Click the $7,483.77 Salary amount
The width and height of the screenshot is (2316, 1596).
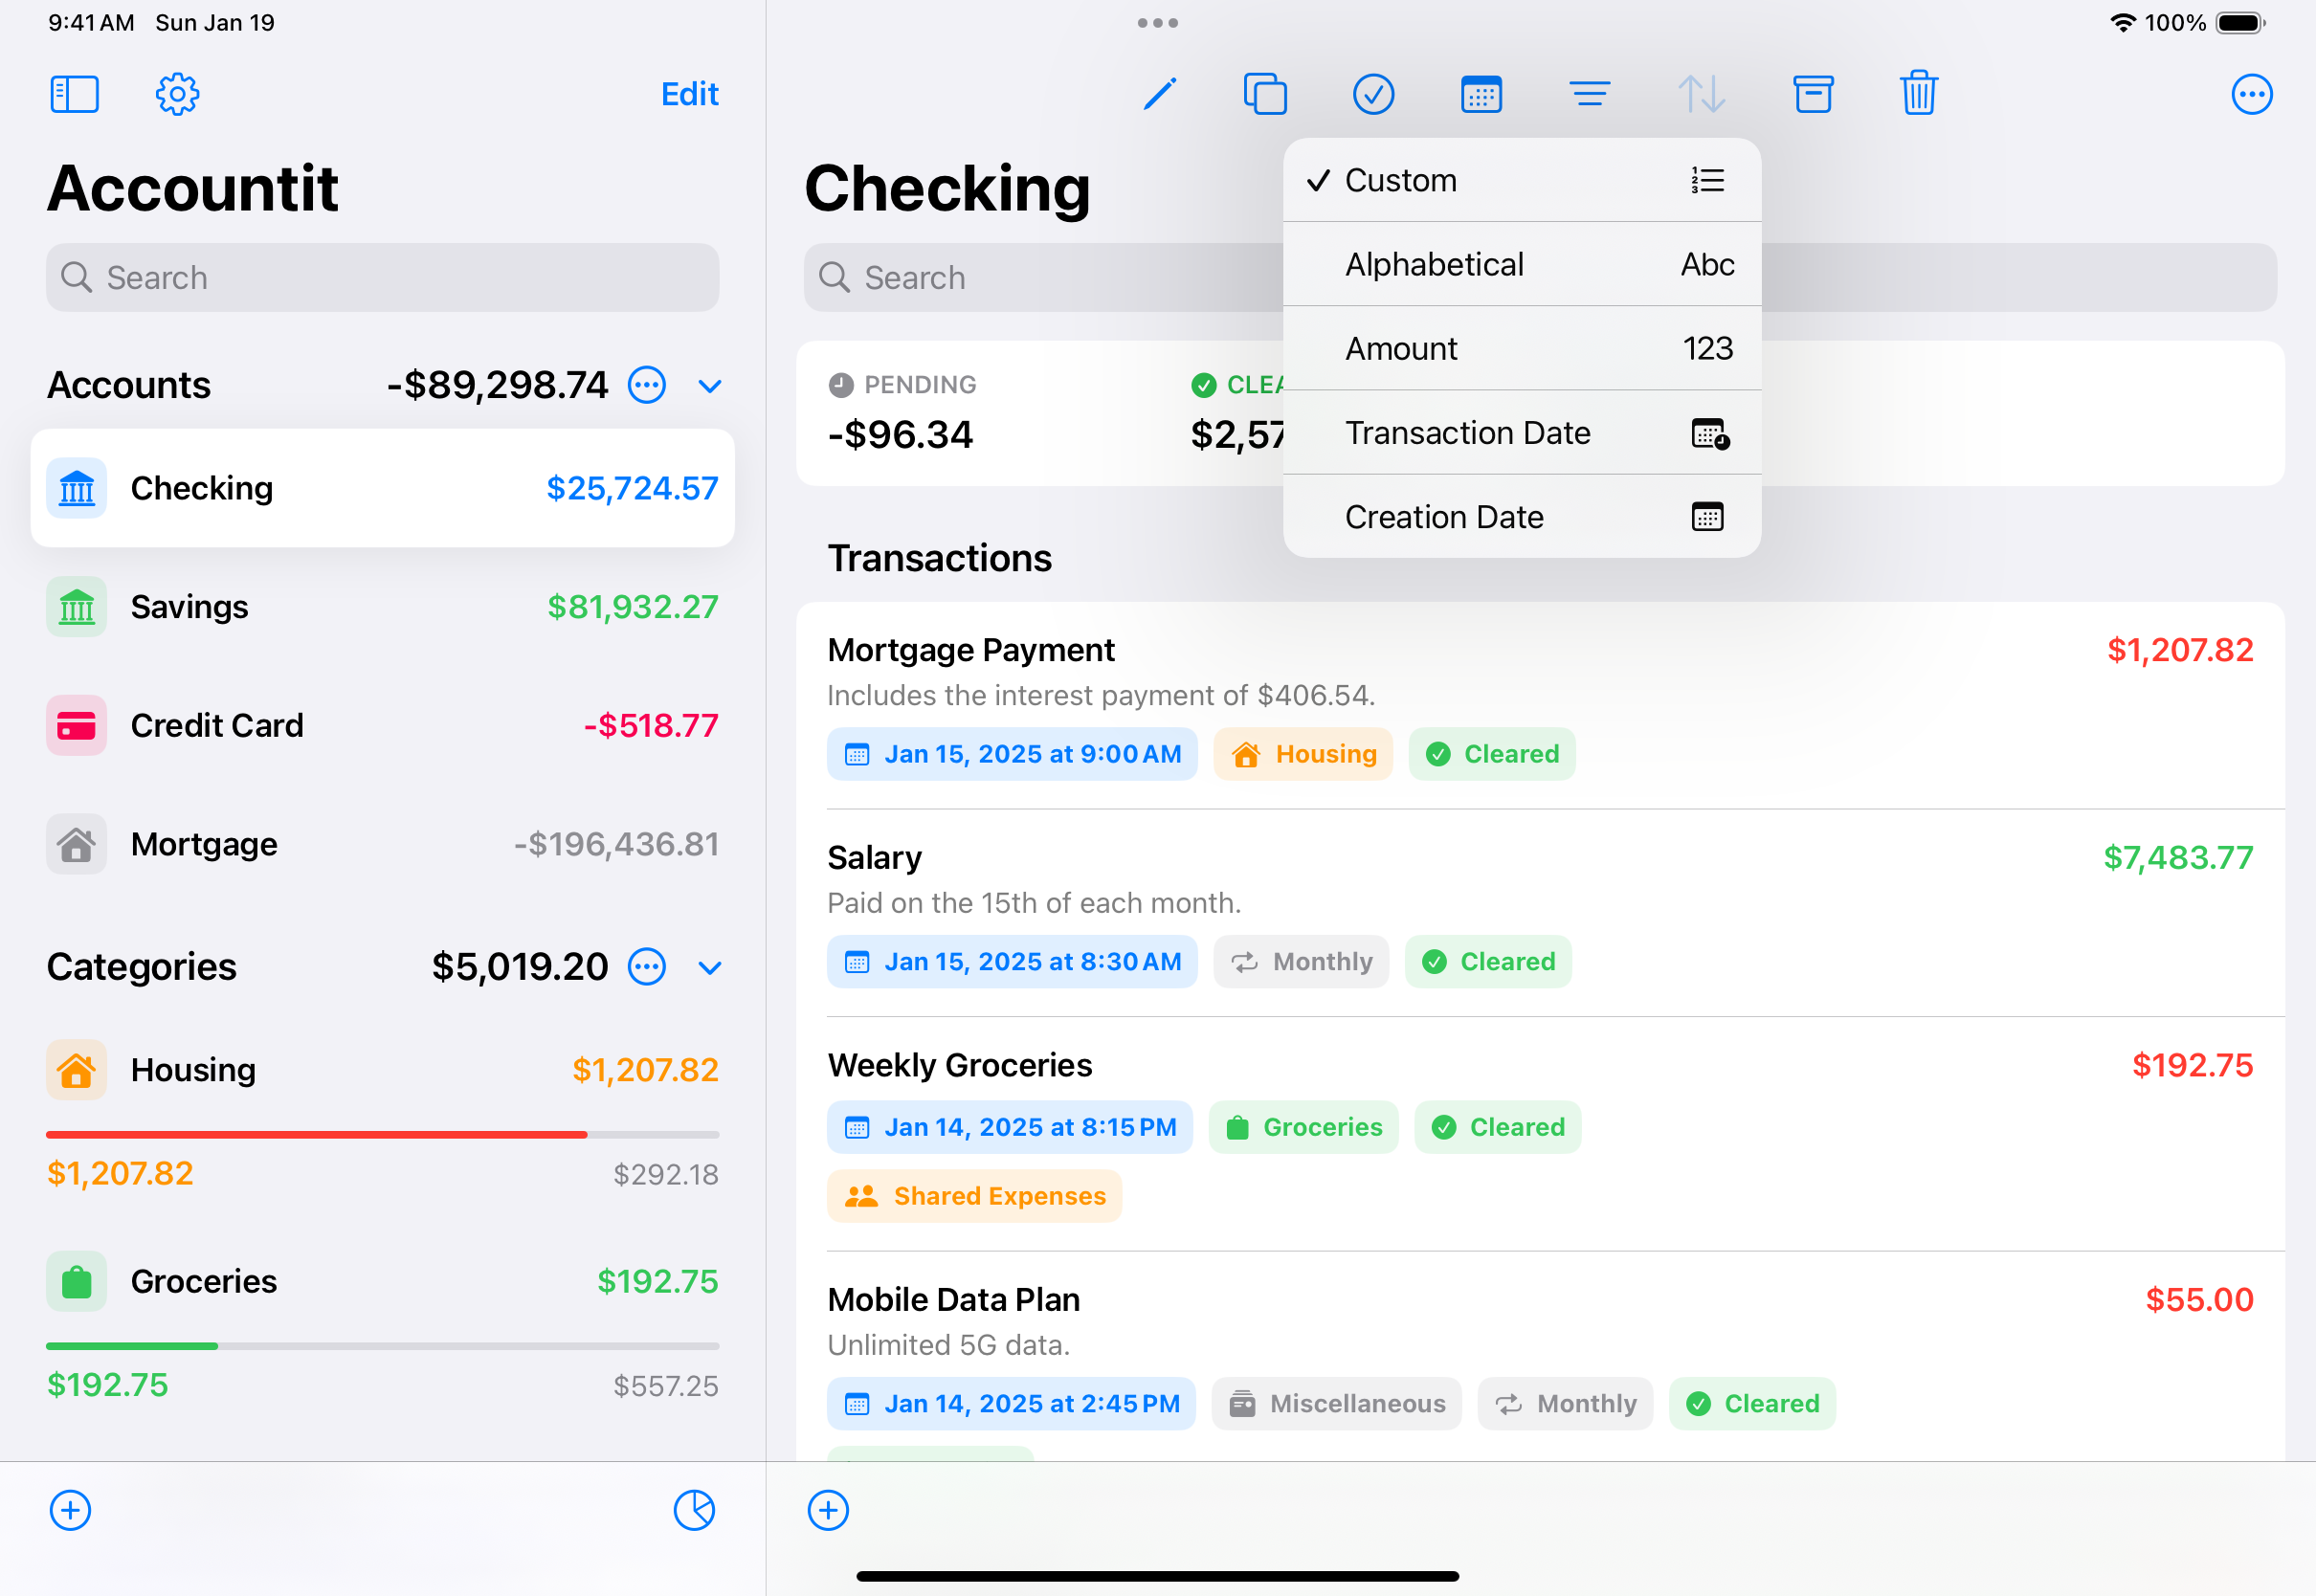2178,858
